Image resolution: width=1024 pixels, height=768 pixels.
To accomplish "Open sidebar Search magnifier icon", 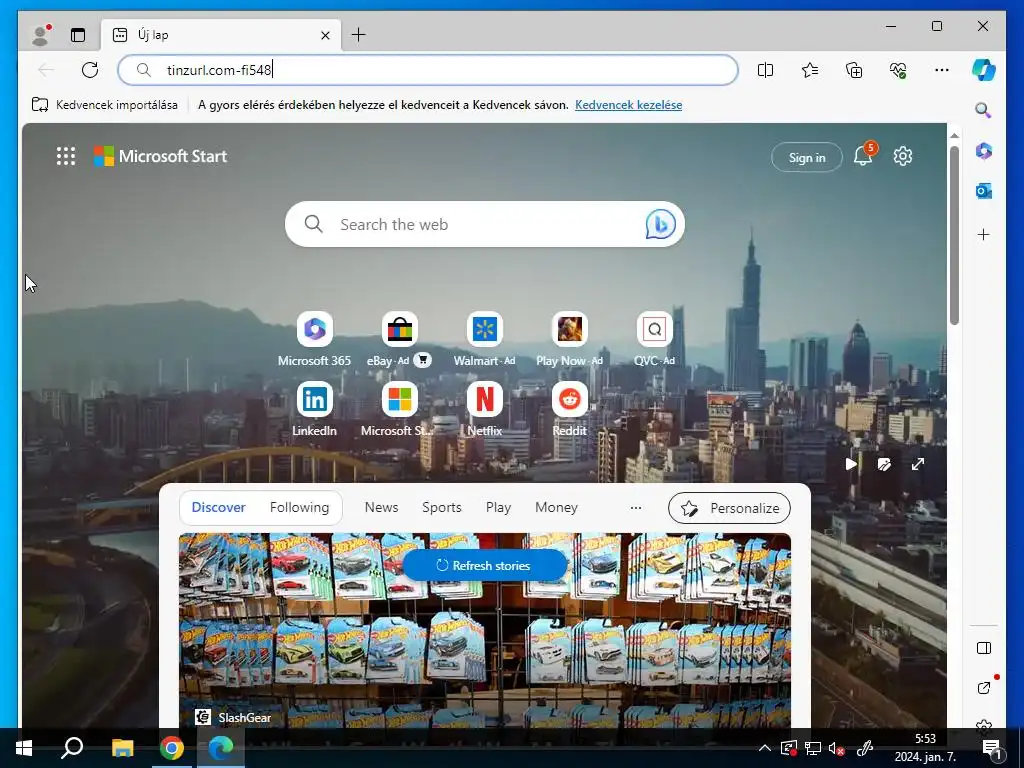I will 984,110.
